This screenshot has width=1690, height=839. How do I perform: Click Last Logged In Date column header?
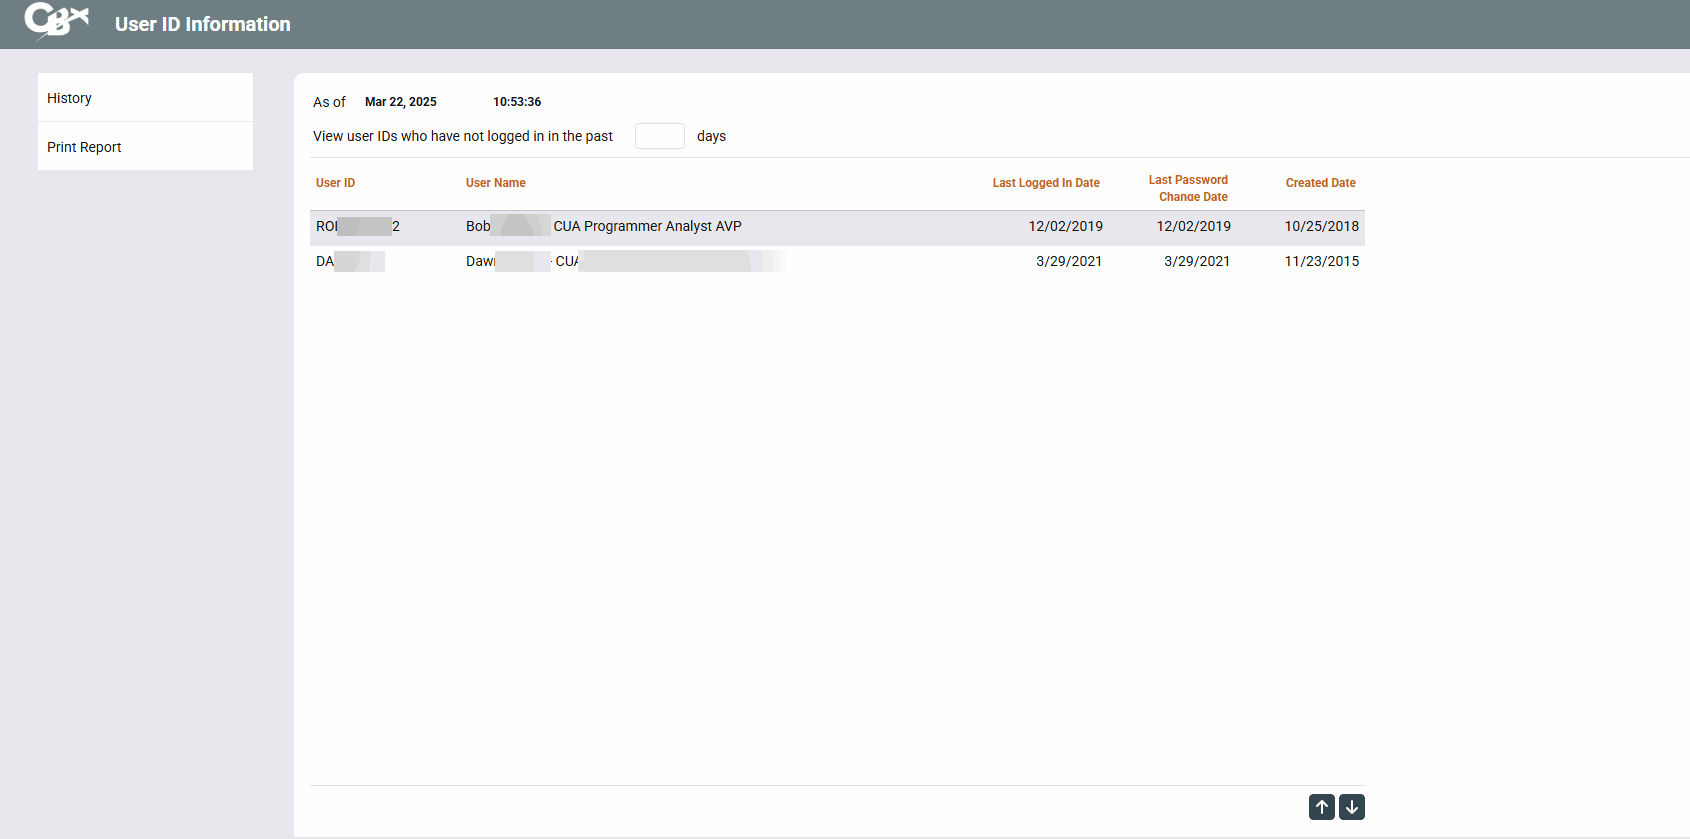click(x=1045, y=183)
